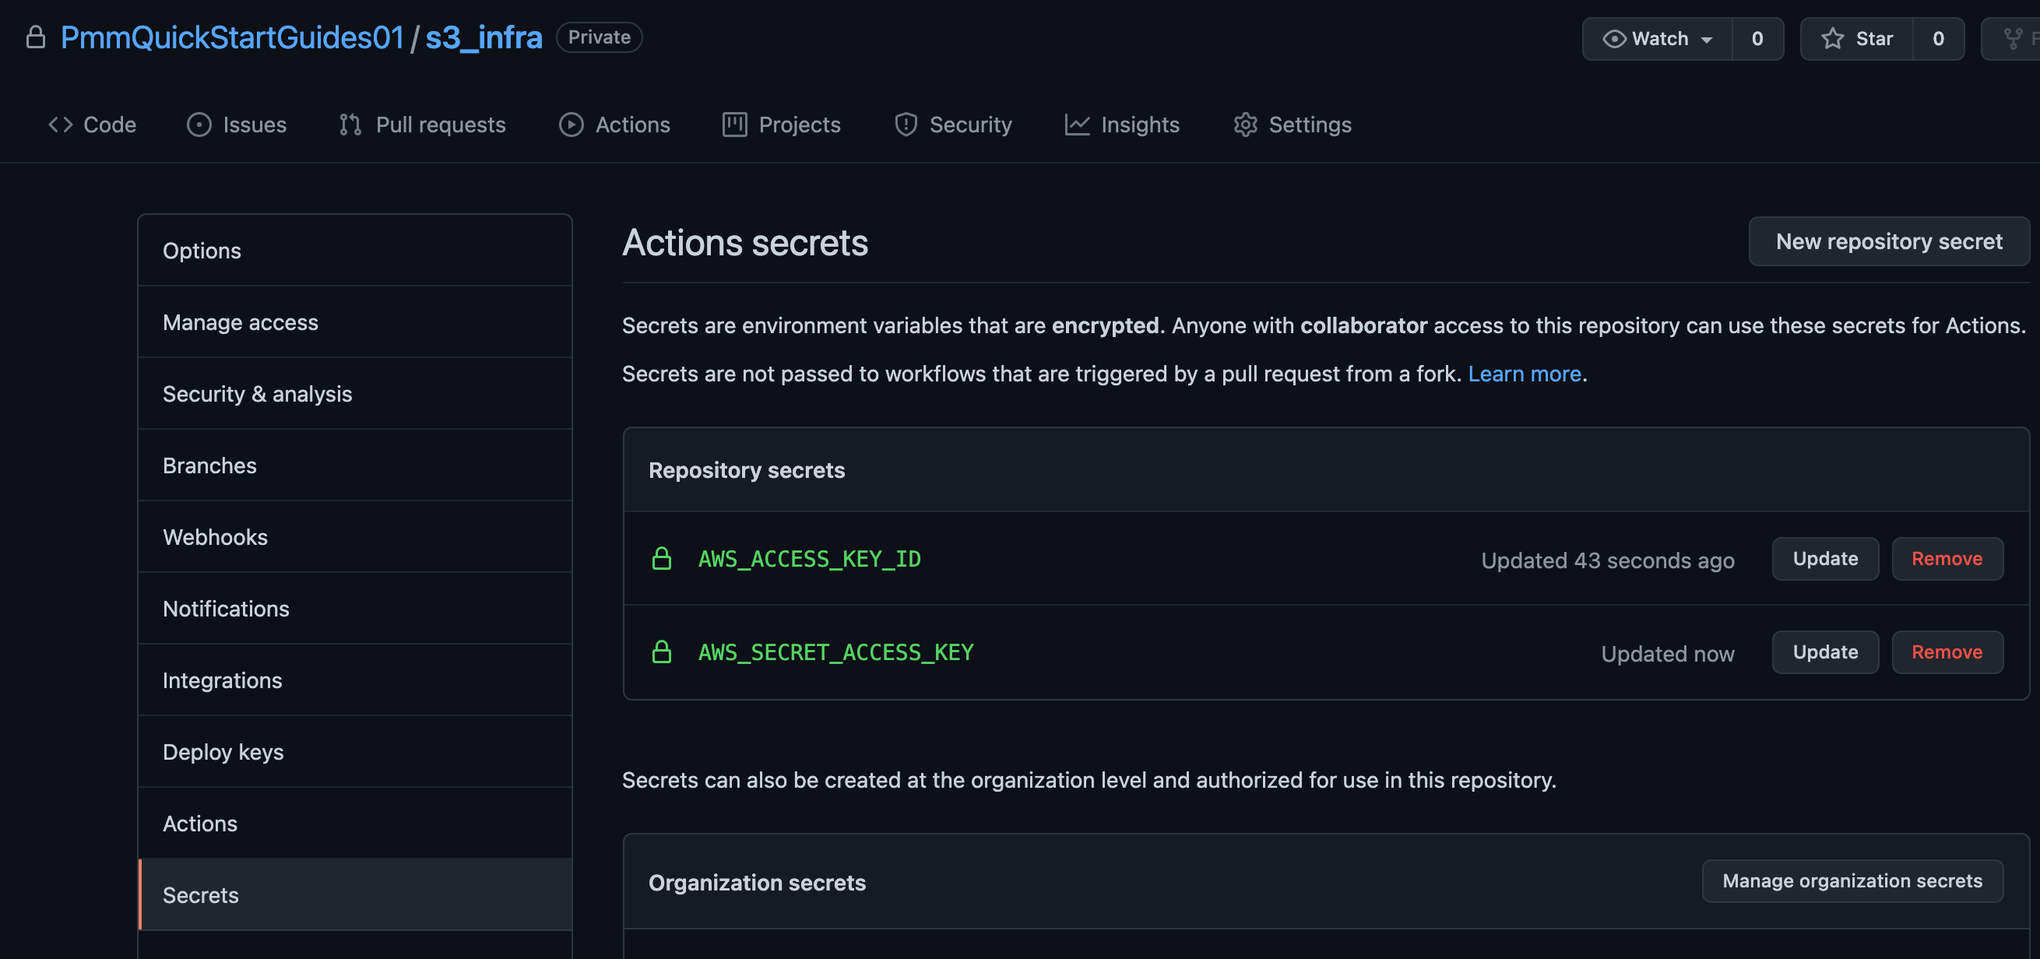Create a new repository secret

coord(1888,242)
